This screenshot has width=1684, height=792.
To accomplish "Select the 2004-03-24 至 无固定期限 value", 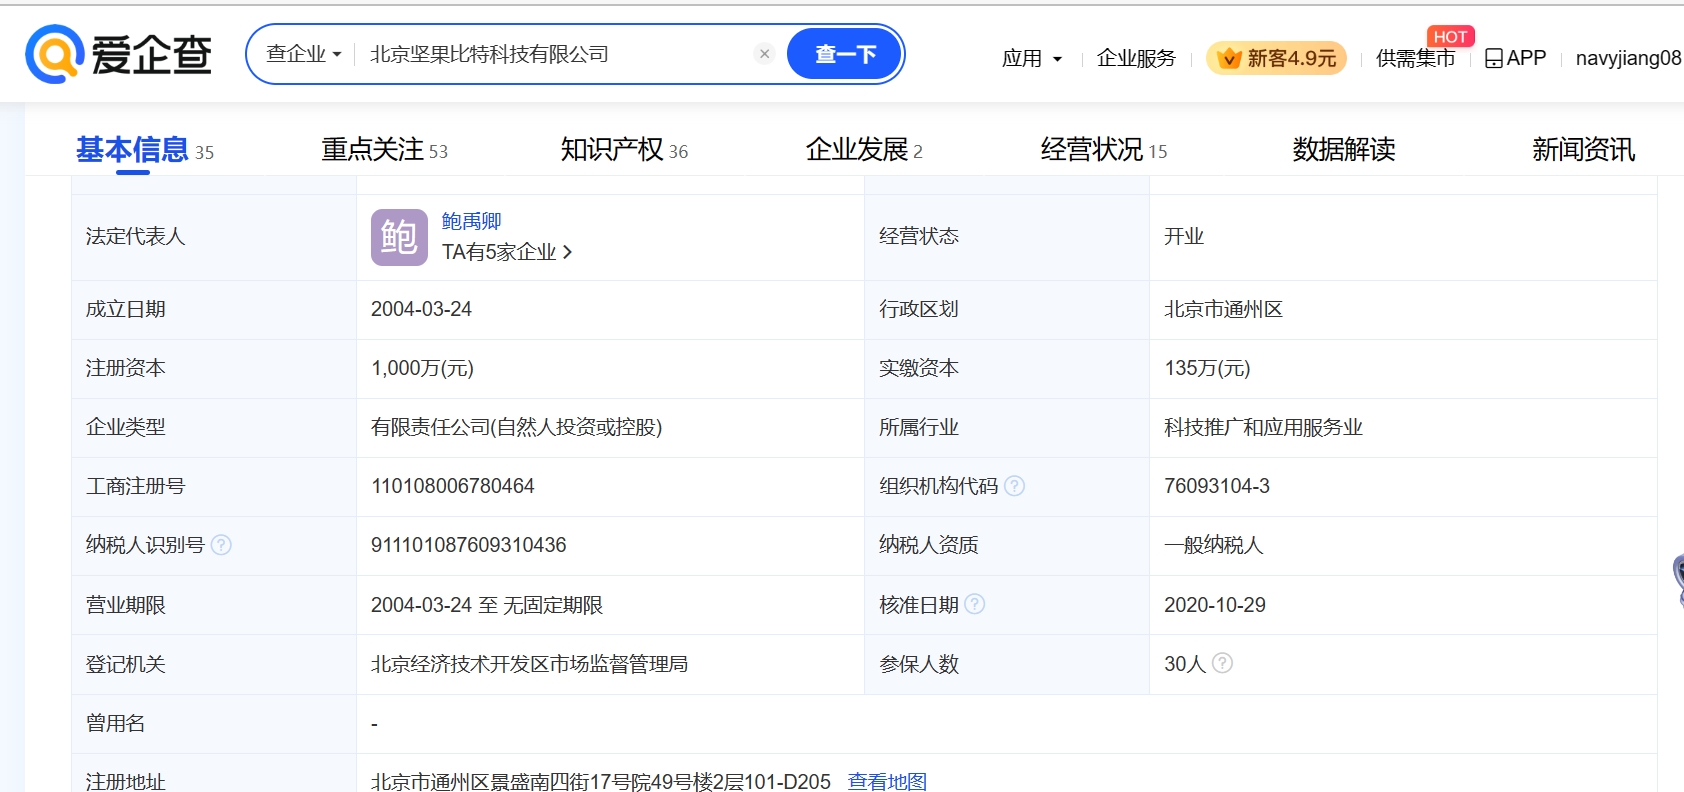I will pyautogui.click(x=486, y=605).
